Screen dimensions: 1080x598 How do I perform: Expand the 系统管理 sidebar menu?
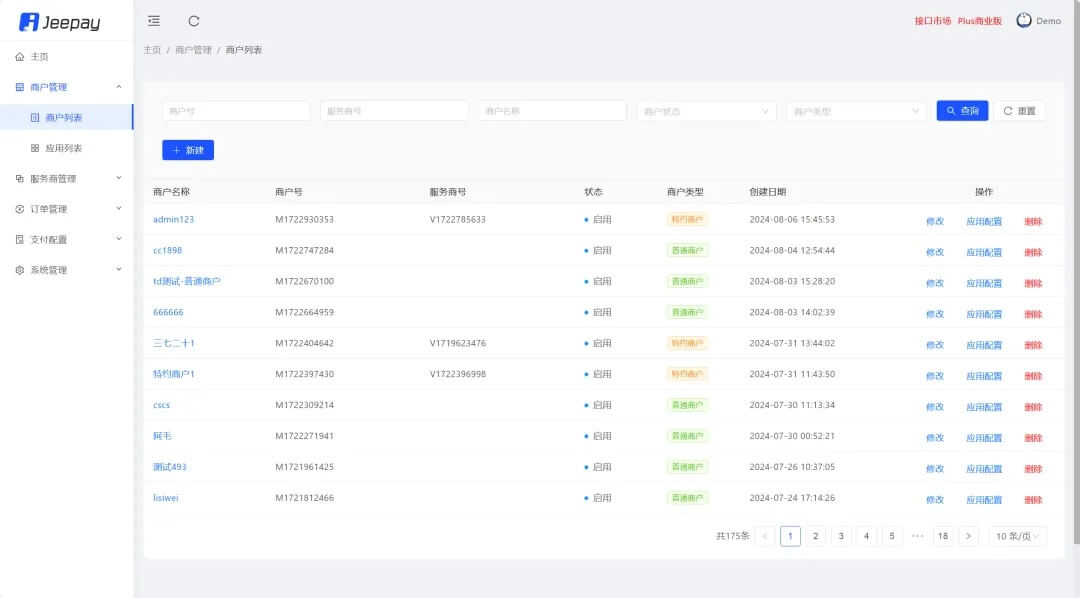(66, 270)
